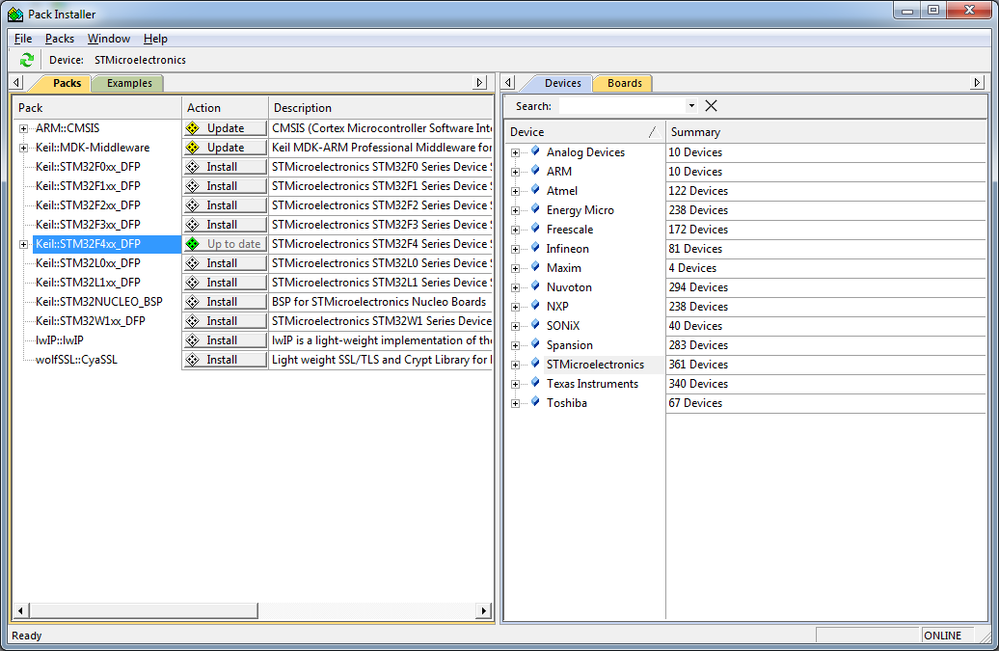The image size is (999, 651).
Task: Click the Up to date button for STM32F4xx_DFP
Action: click(x=224, y=243)
